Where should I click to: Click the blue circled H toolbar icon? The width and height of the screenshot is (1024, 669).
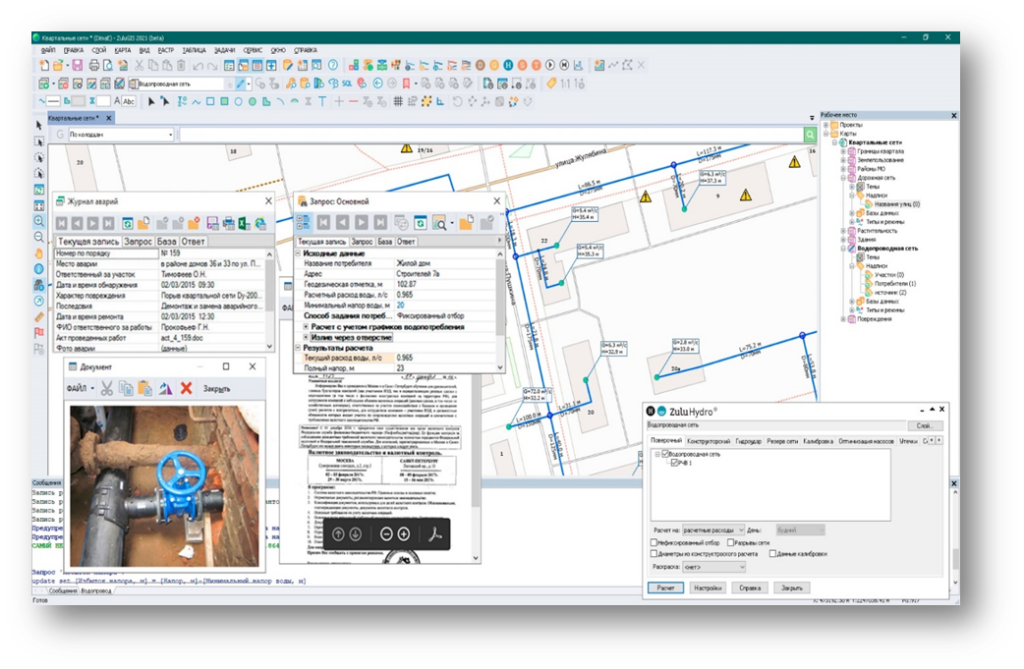508,65
